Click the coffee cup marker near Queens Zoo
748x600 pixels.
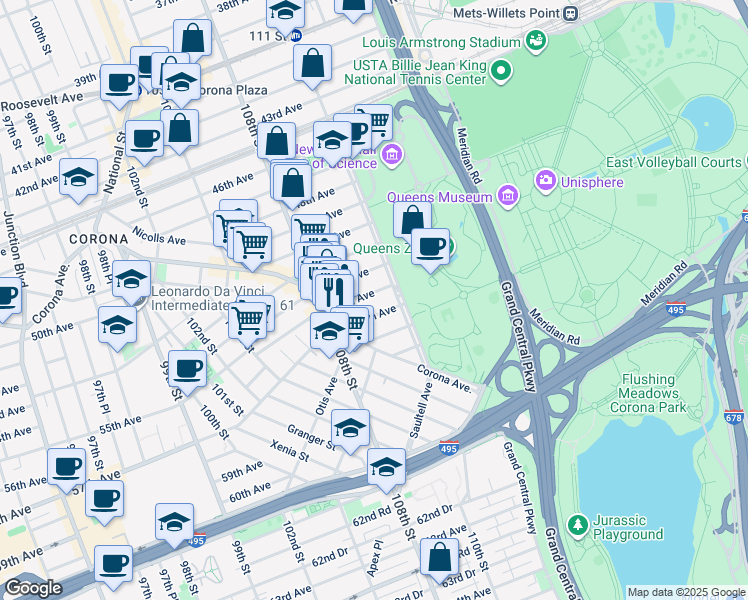[430, 247]
